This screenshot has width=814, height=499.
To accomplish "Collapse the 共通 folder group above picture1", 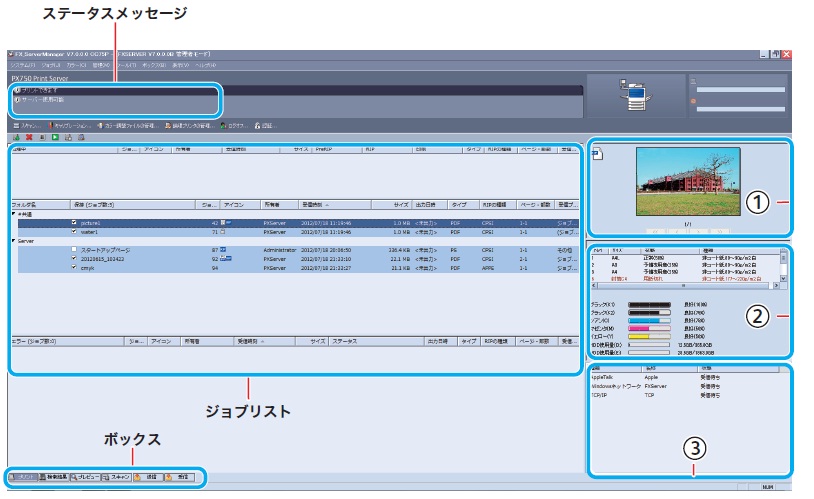I will point(13,213).
